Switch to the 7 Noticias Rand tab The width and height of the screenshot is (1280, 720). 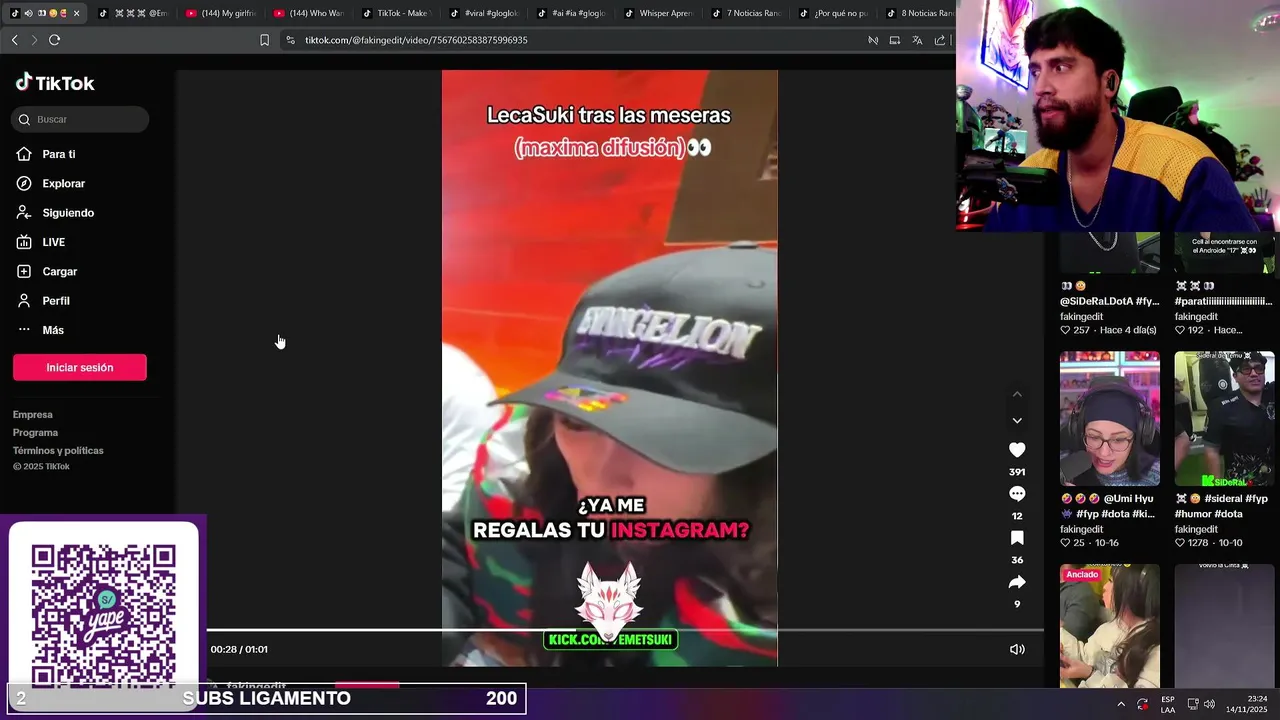tap(746, 13)
